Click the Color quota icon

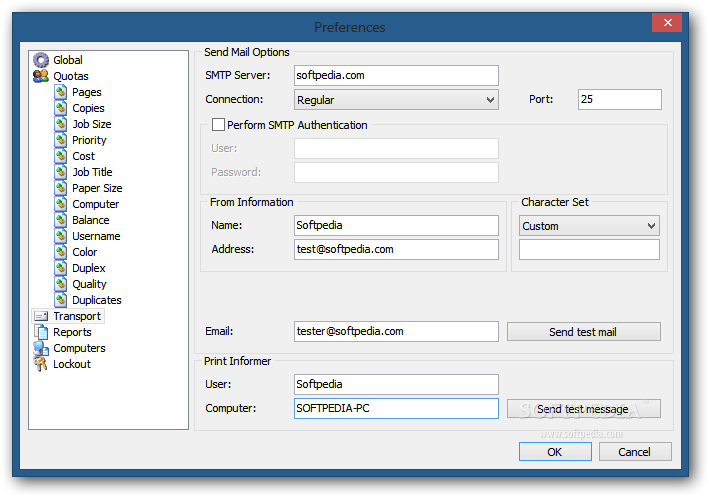(61, 252)
